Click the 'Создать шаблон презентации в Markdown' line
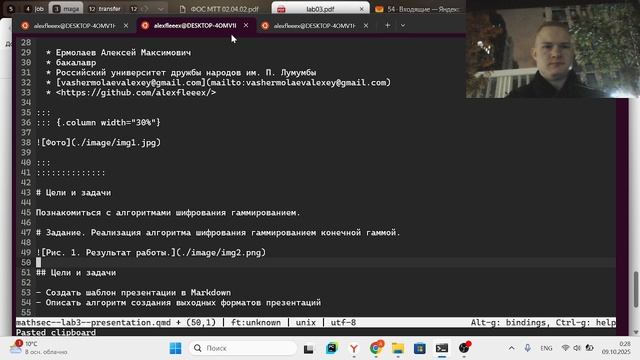The height and width of the screenshot is (360, 640). coord(133,293)
